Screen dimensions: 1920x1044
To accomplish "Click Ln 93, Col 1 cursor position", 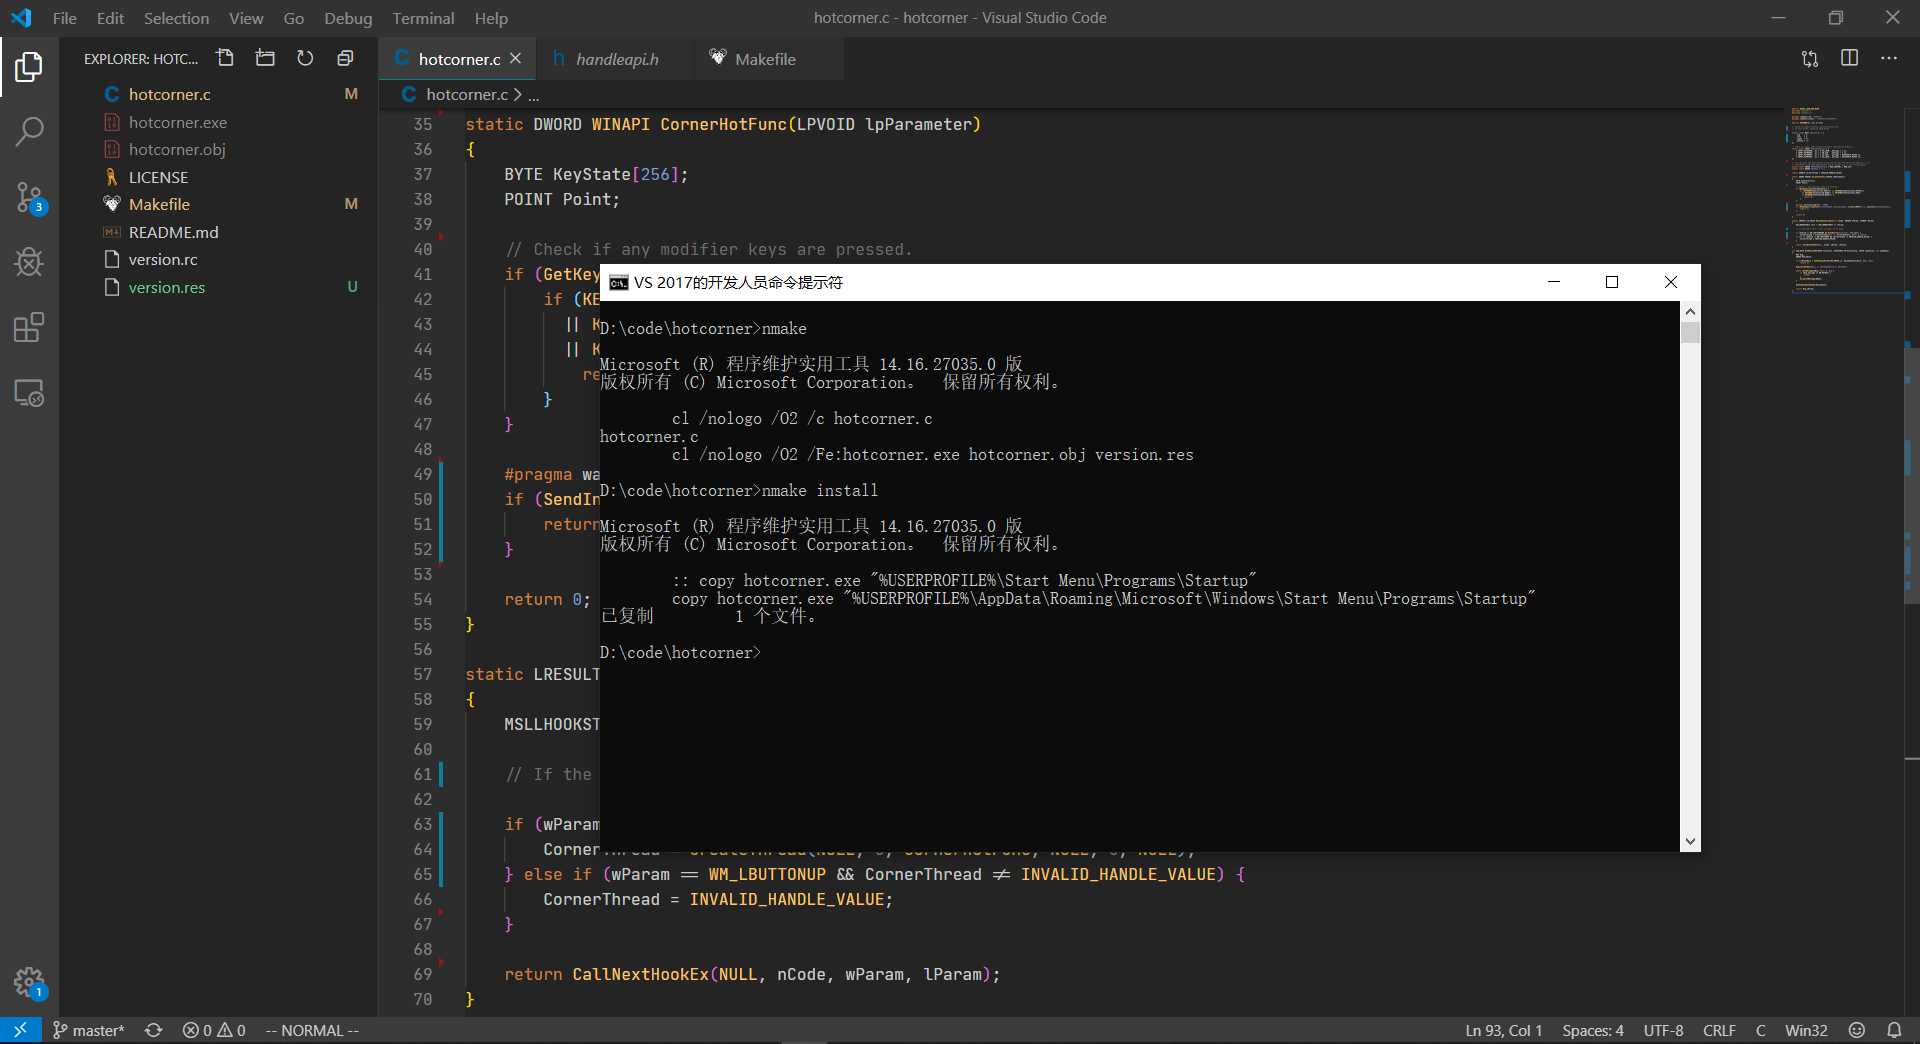I will pyautogui.click(x=1503, y=1030).
